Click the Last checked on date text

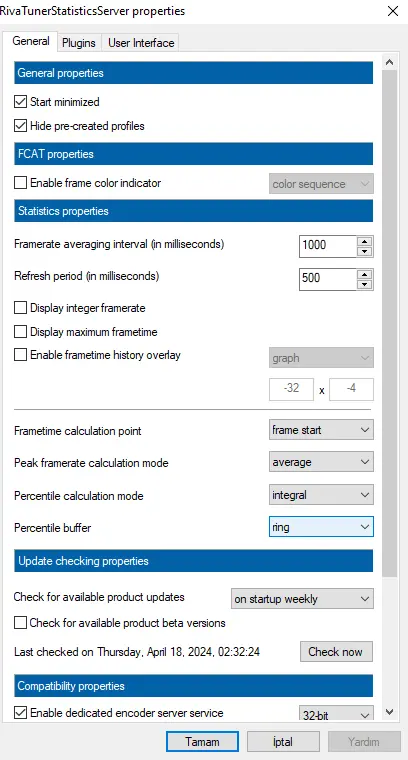pos(137,652)
